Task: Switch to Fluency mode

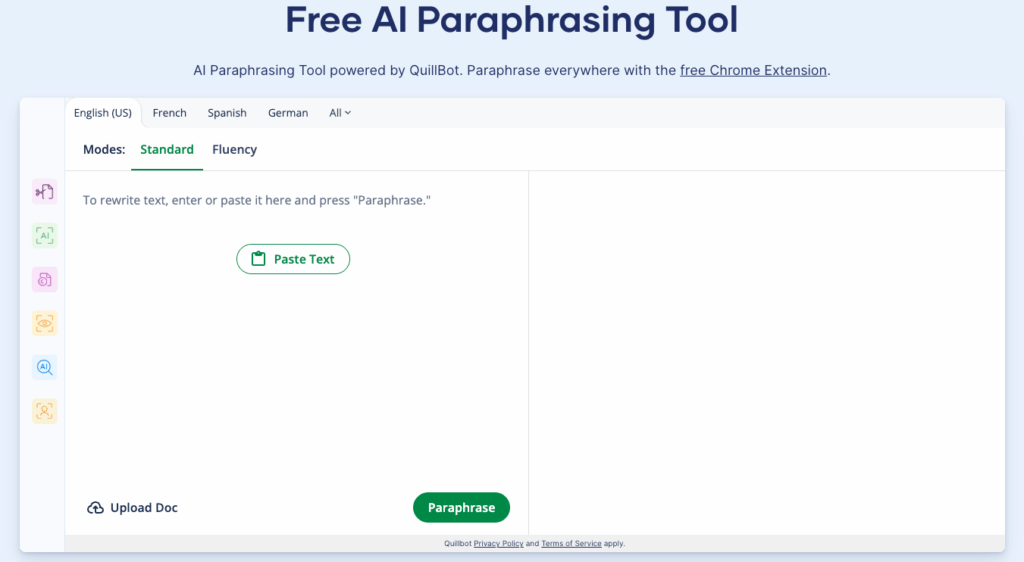Action: pyautogui.click(x=234, y=149)
